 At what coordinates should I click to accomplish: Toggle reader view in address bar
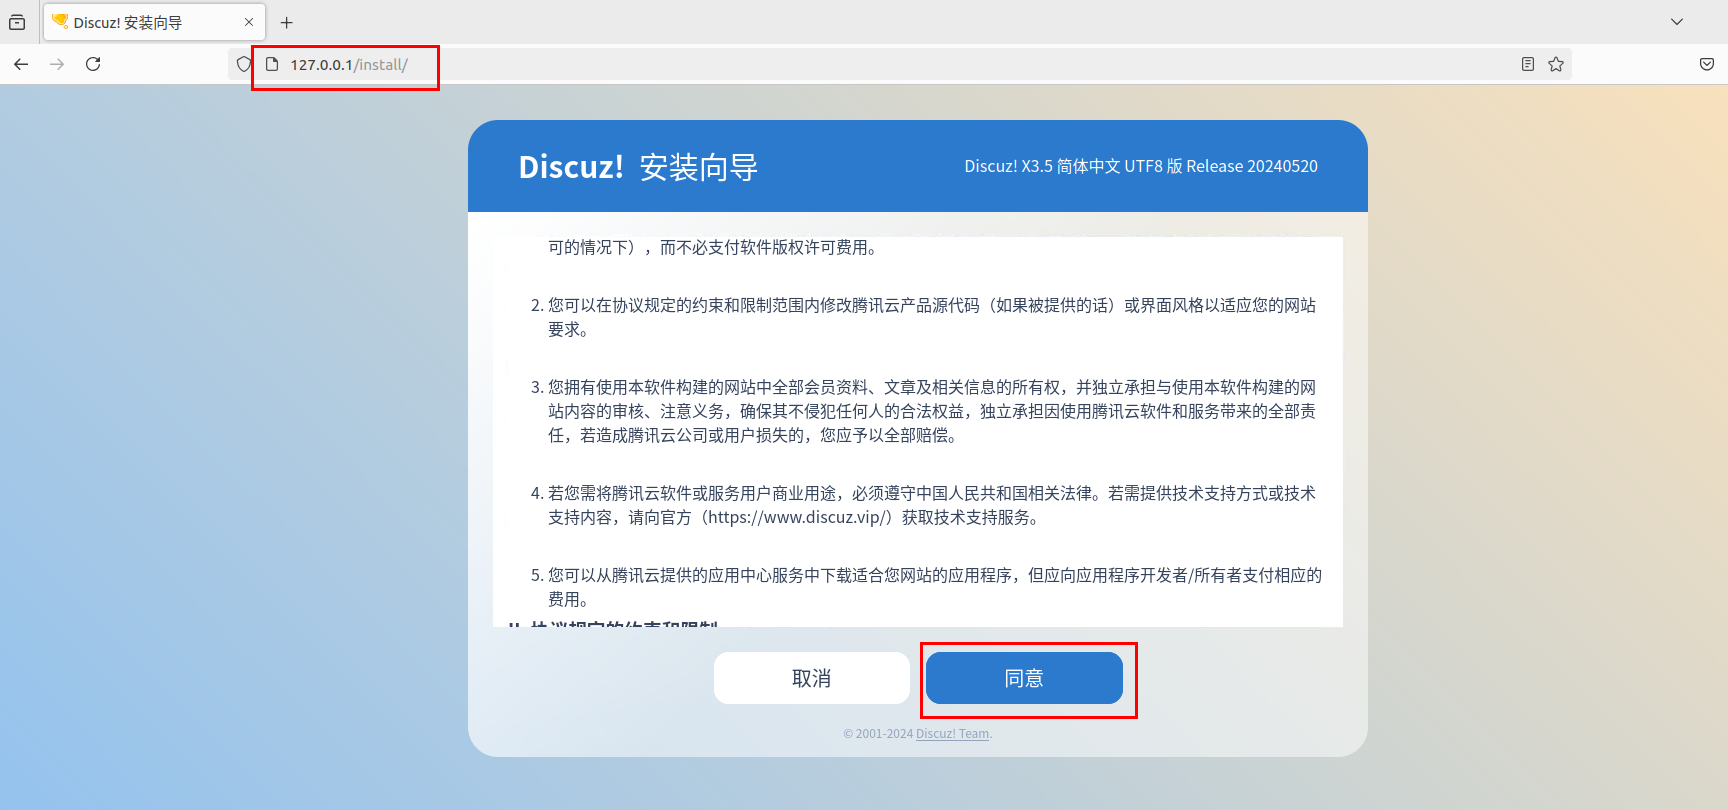point(1528,64)
